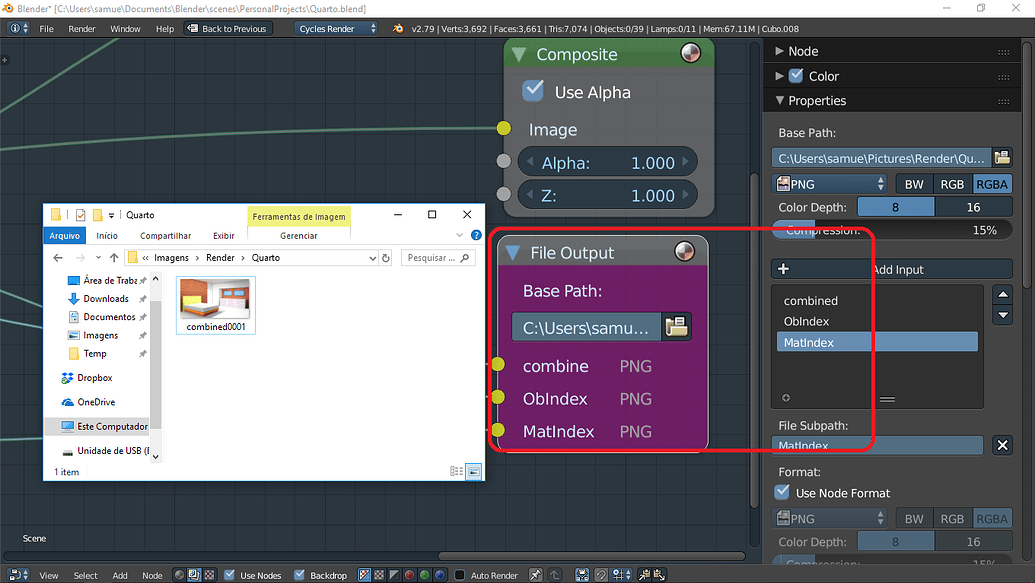The image size is (1035, 583).
Task: Select texture node tree type icon
Action: (209, 575)
